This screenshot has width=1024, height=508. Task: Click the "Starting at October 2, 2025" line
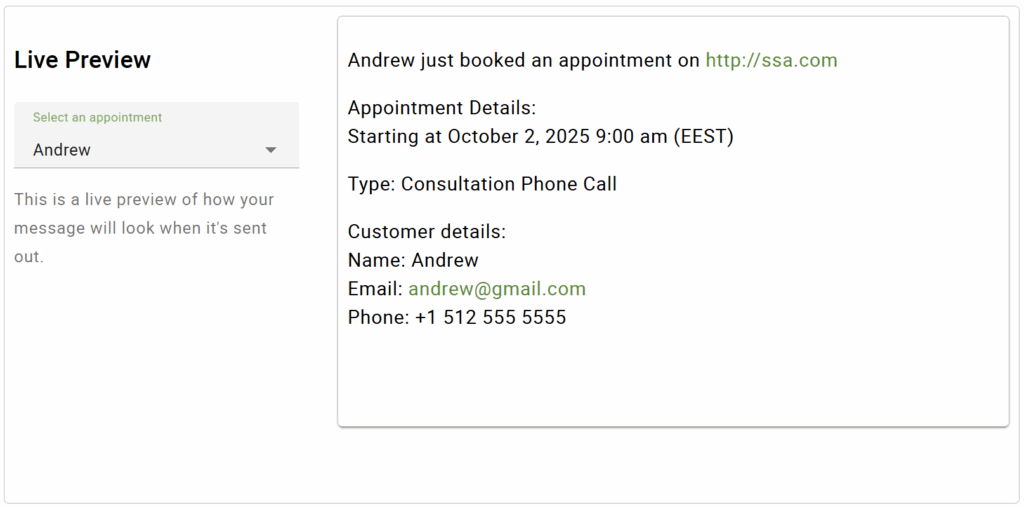[x=470, y=137]
